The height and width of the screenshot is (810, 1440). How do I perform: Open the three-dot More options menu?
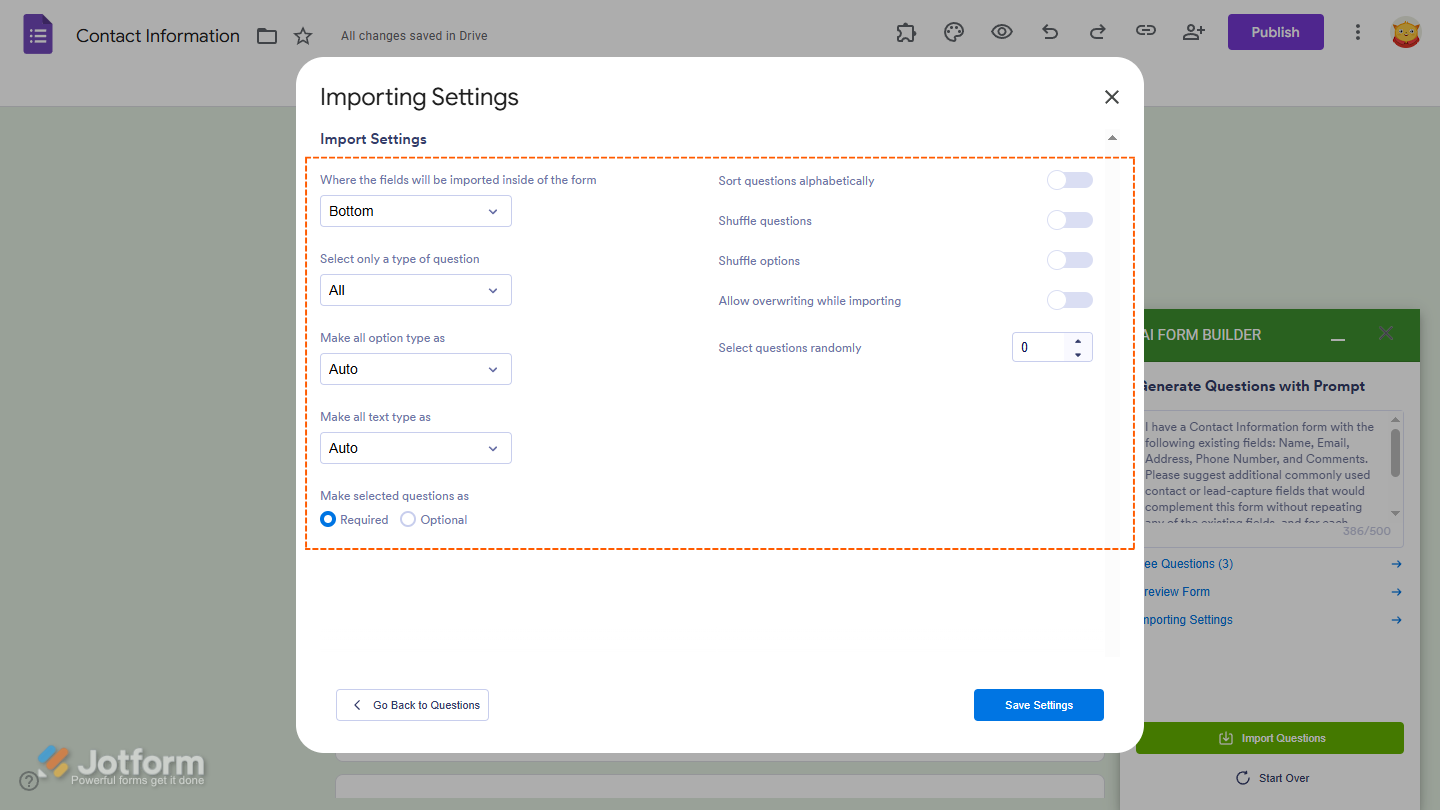click(1358, 32)
